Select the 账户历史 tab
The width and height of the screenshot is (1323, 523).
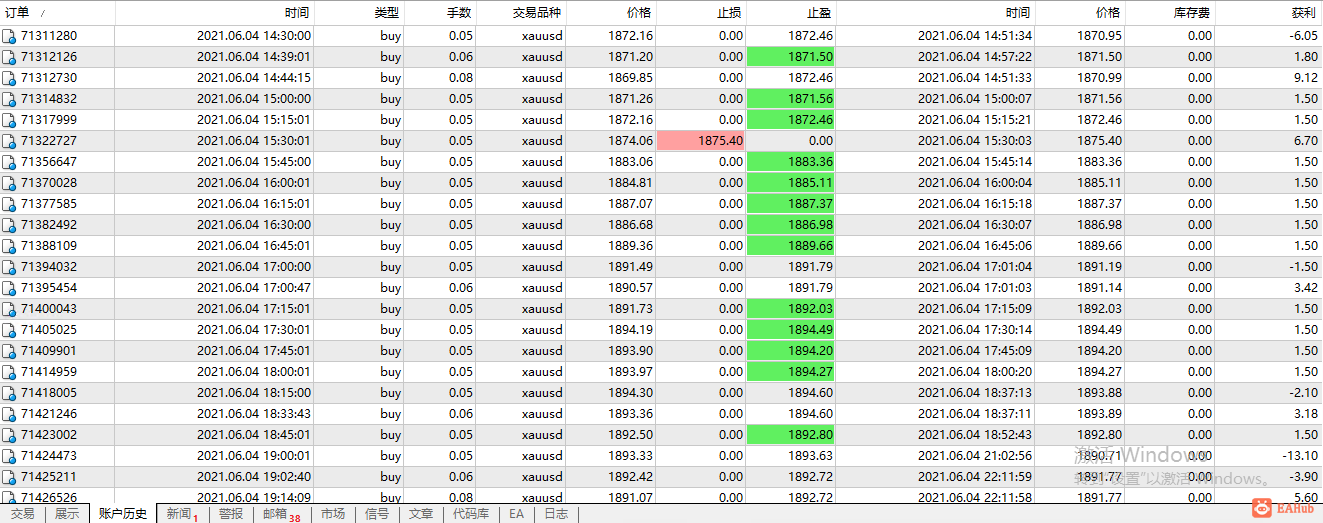(x=123, y=514)
